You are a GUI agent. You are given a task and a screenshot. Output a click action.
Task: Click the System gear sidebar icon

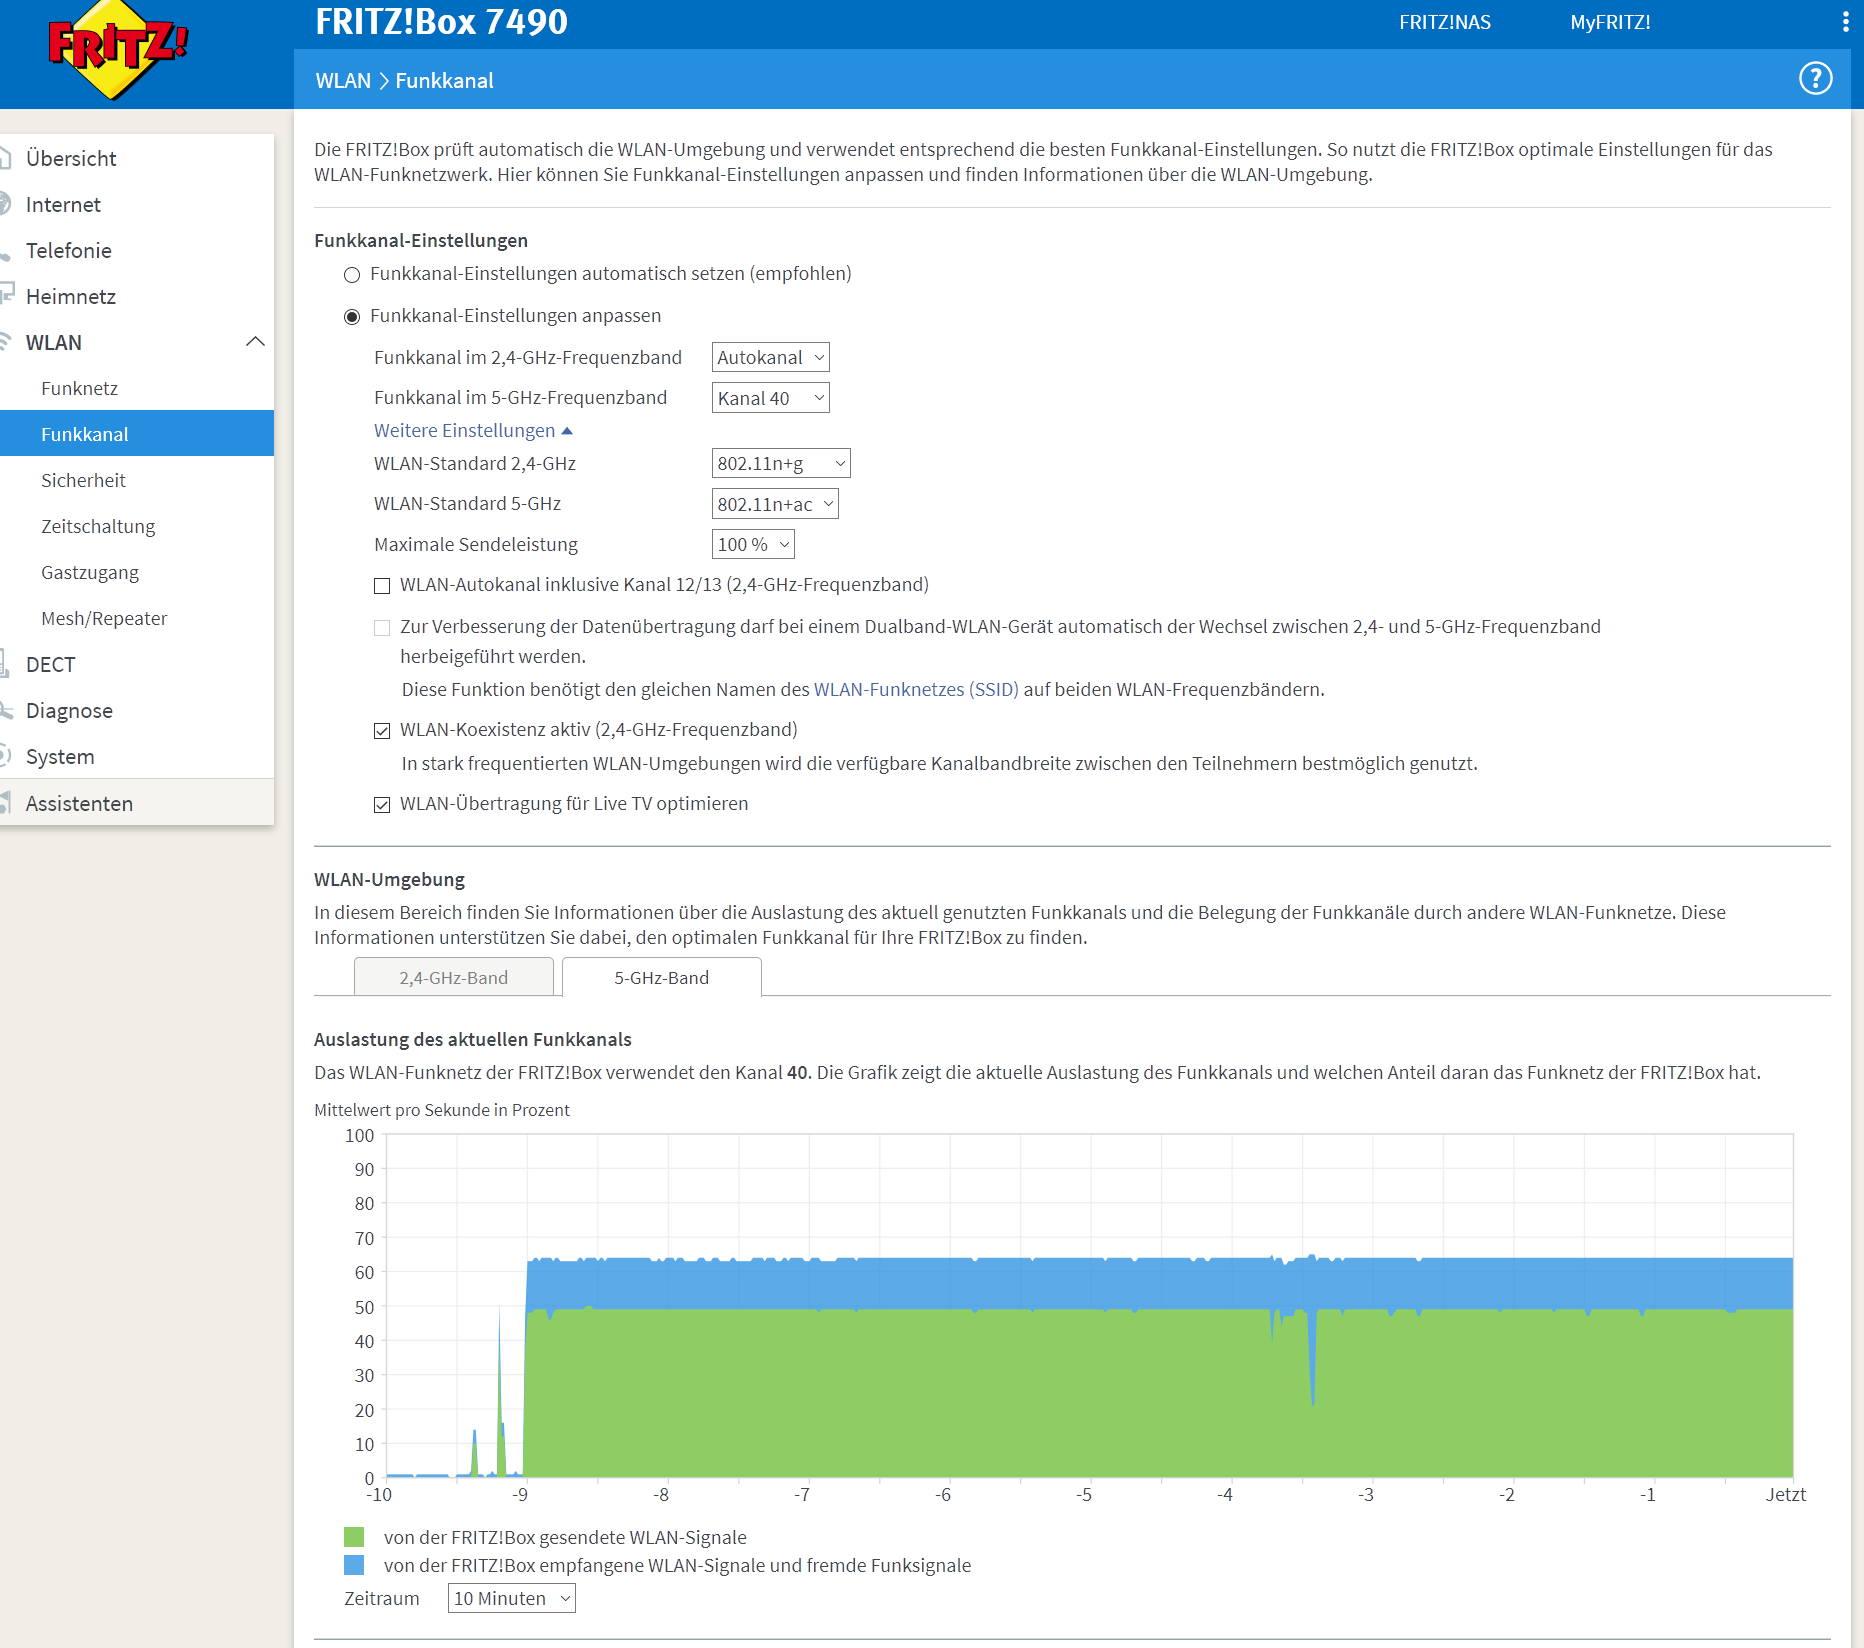5,756
